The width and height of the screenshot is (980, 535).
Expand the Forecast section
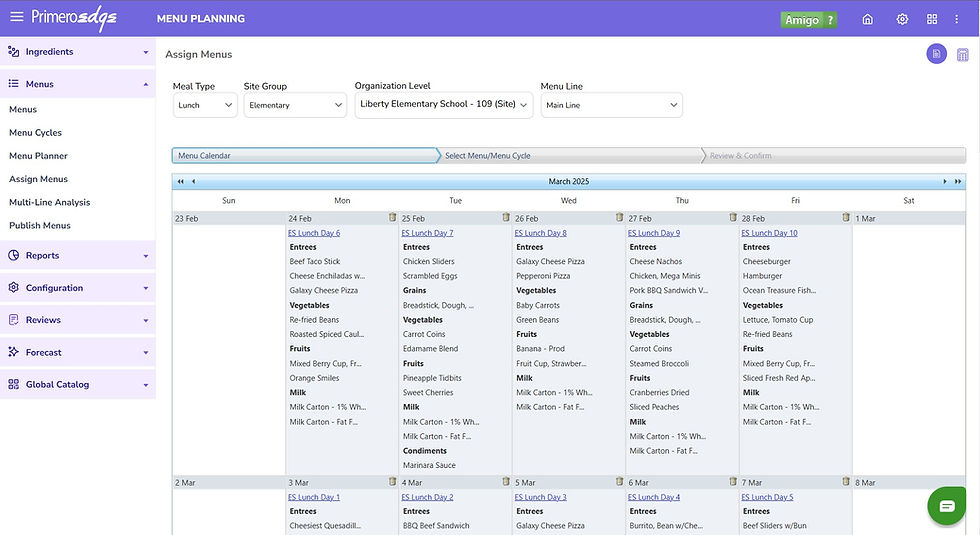[x=146, y=352]
